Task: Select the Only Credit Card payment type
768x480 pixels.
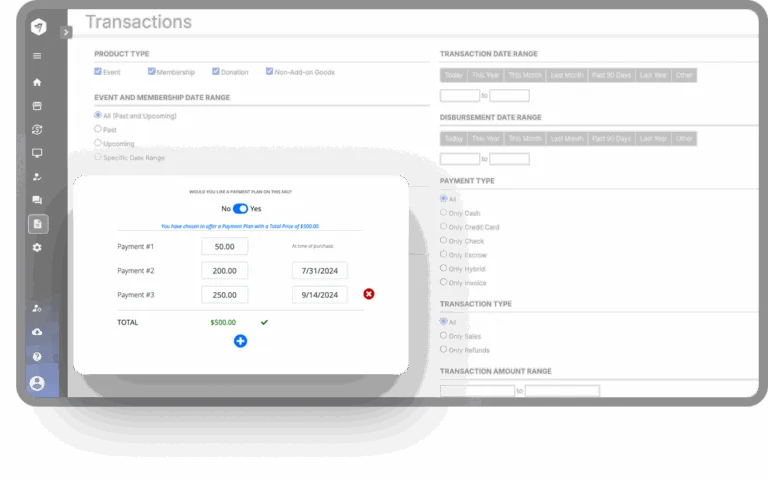Action: [x=445, y=227]
